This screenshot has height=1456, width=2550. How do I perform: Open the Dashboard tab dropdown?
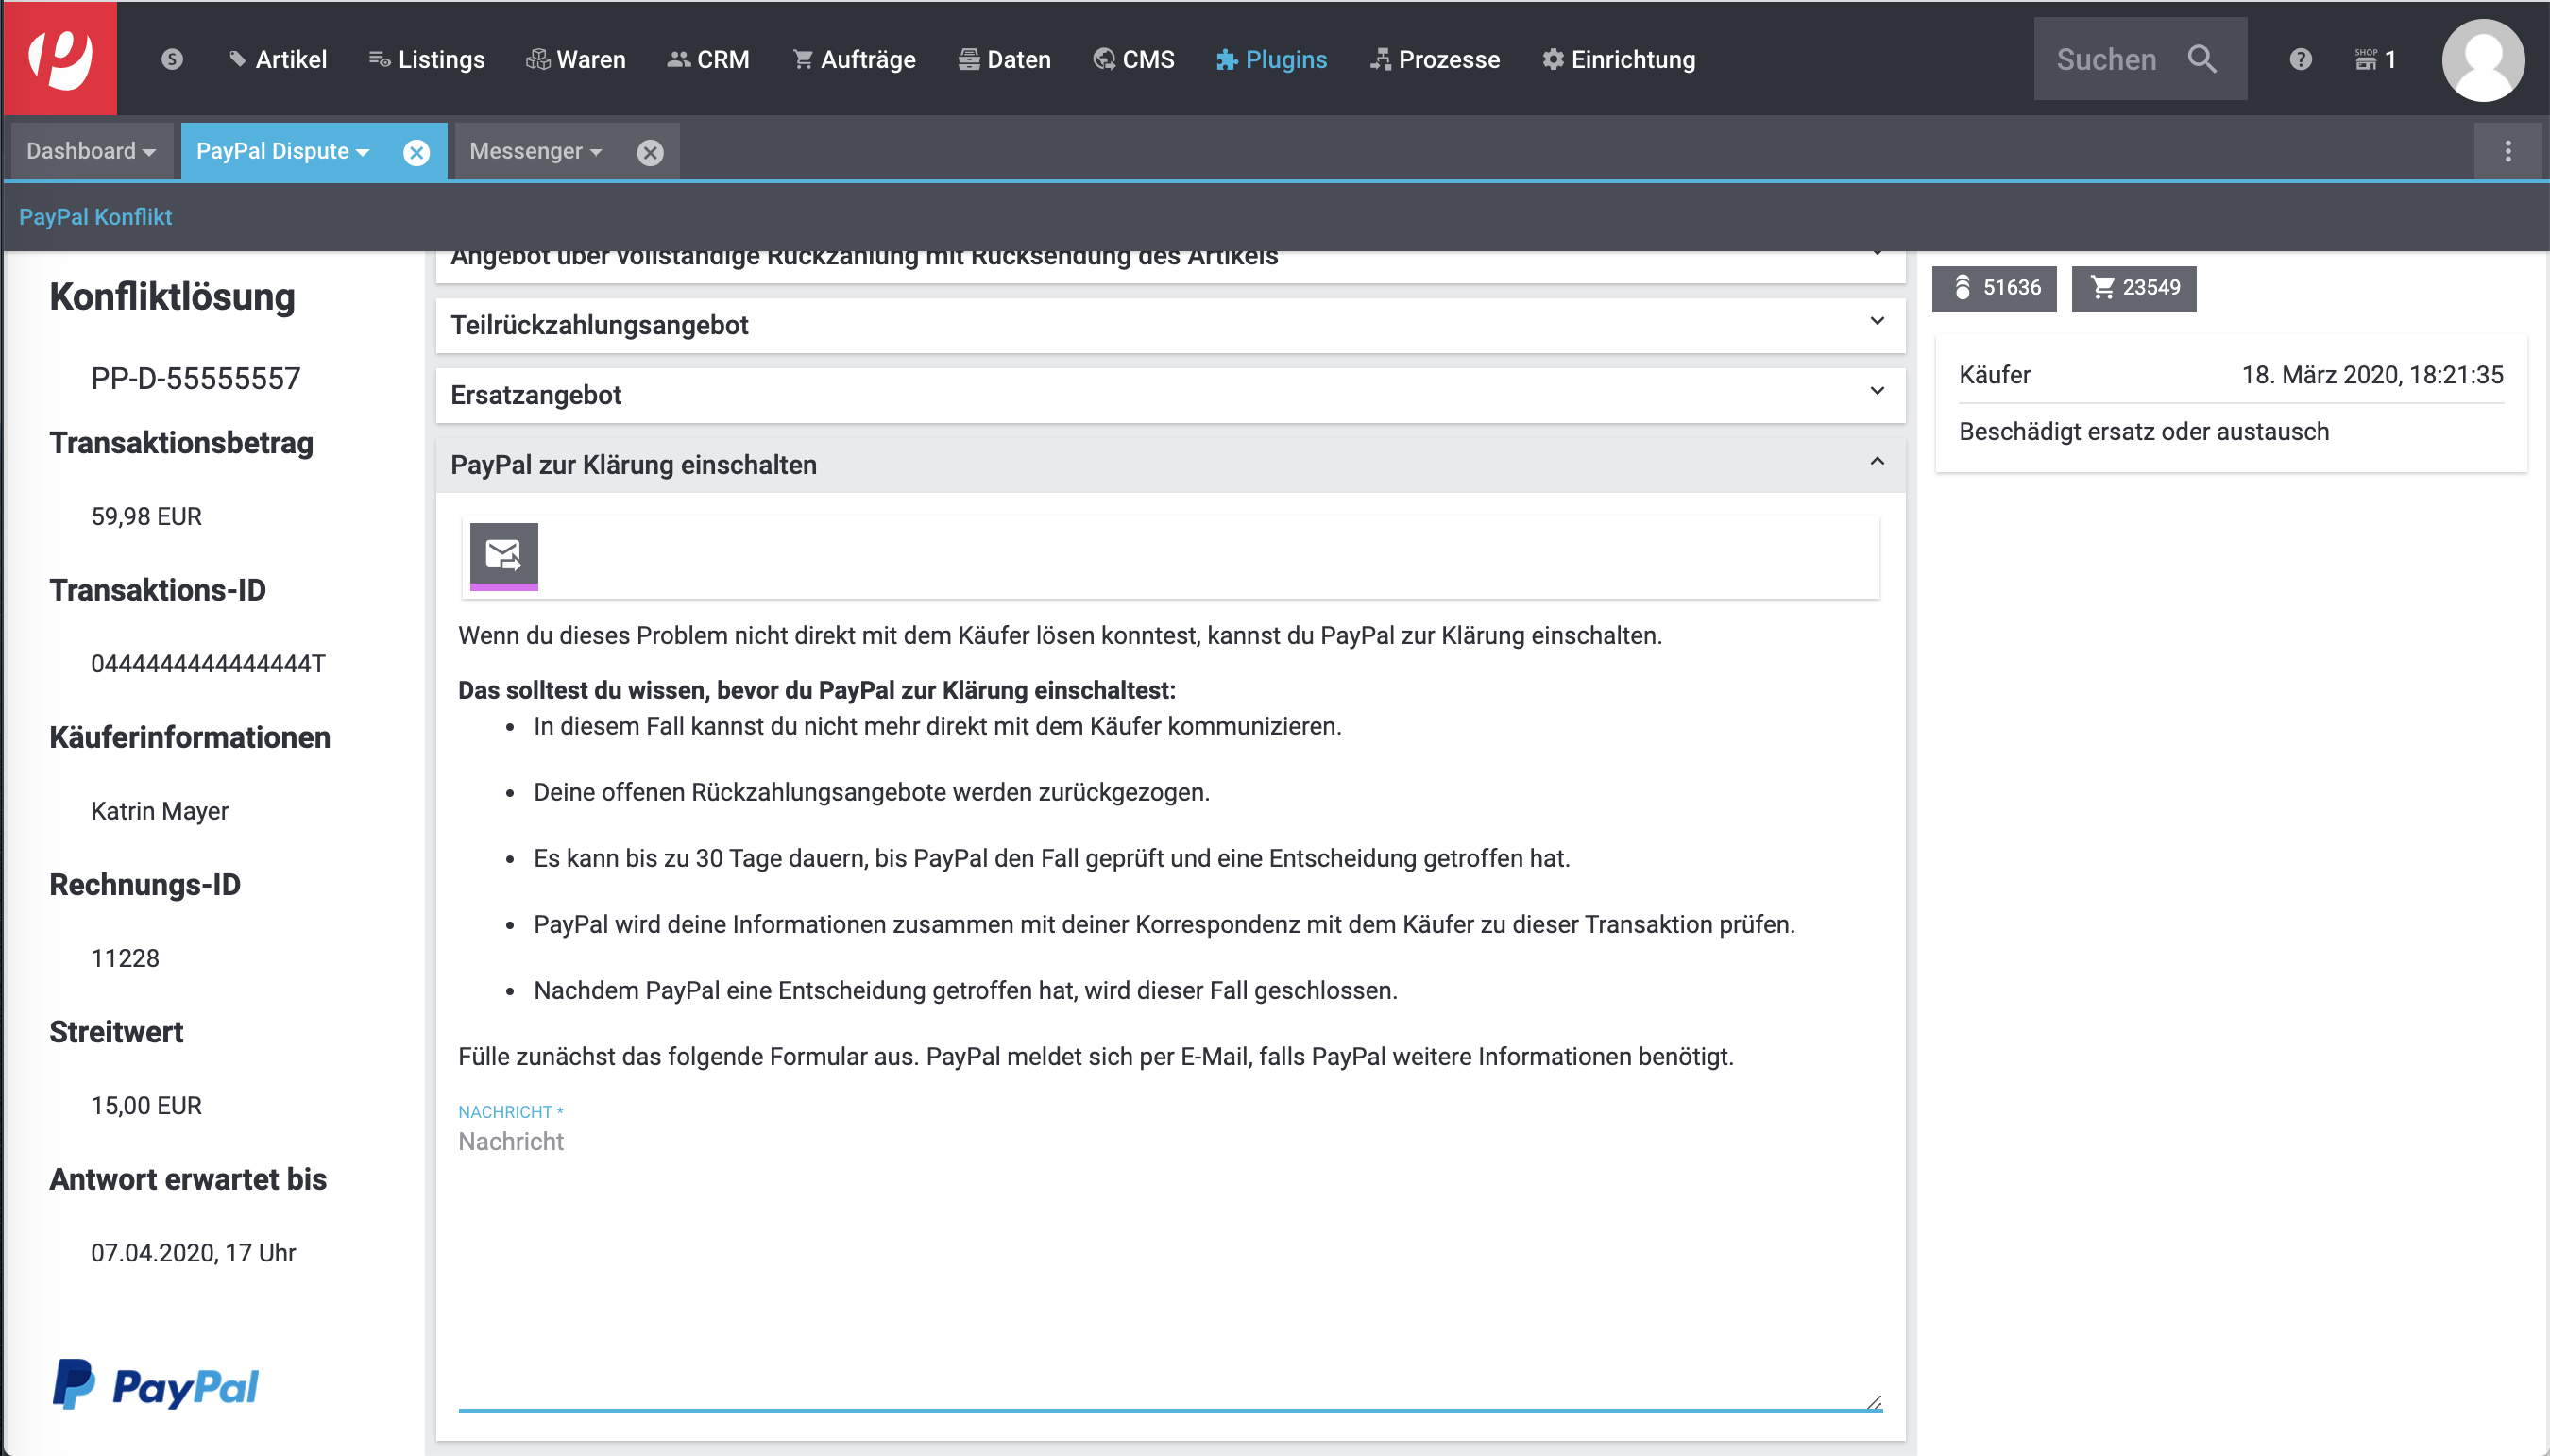91,151
